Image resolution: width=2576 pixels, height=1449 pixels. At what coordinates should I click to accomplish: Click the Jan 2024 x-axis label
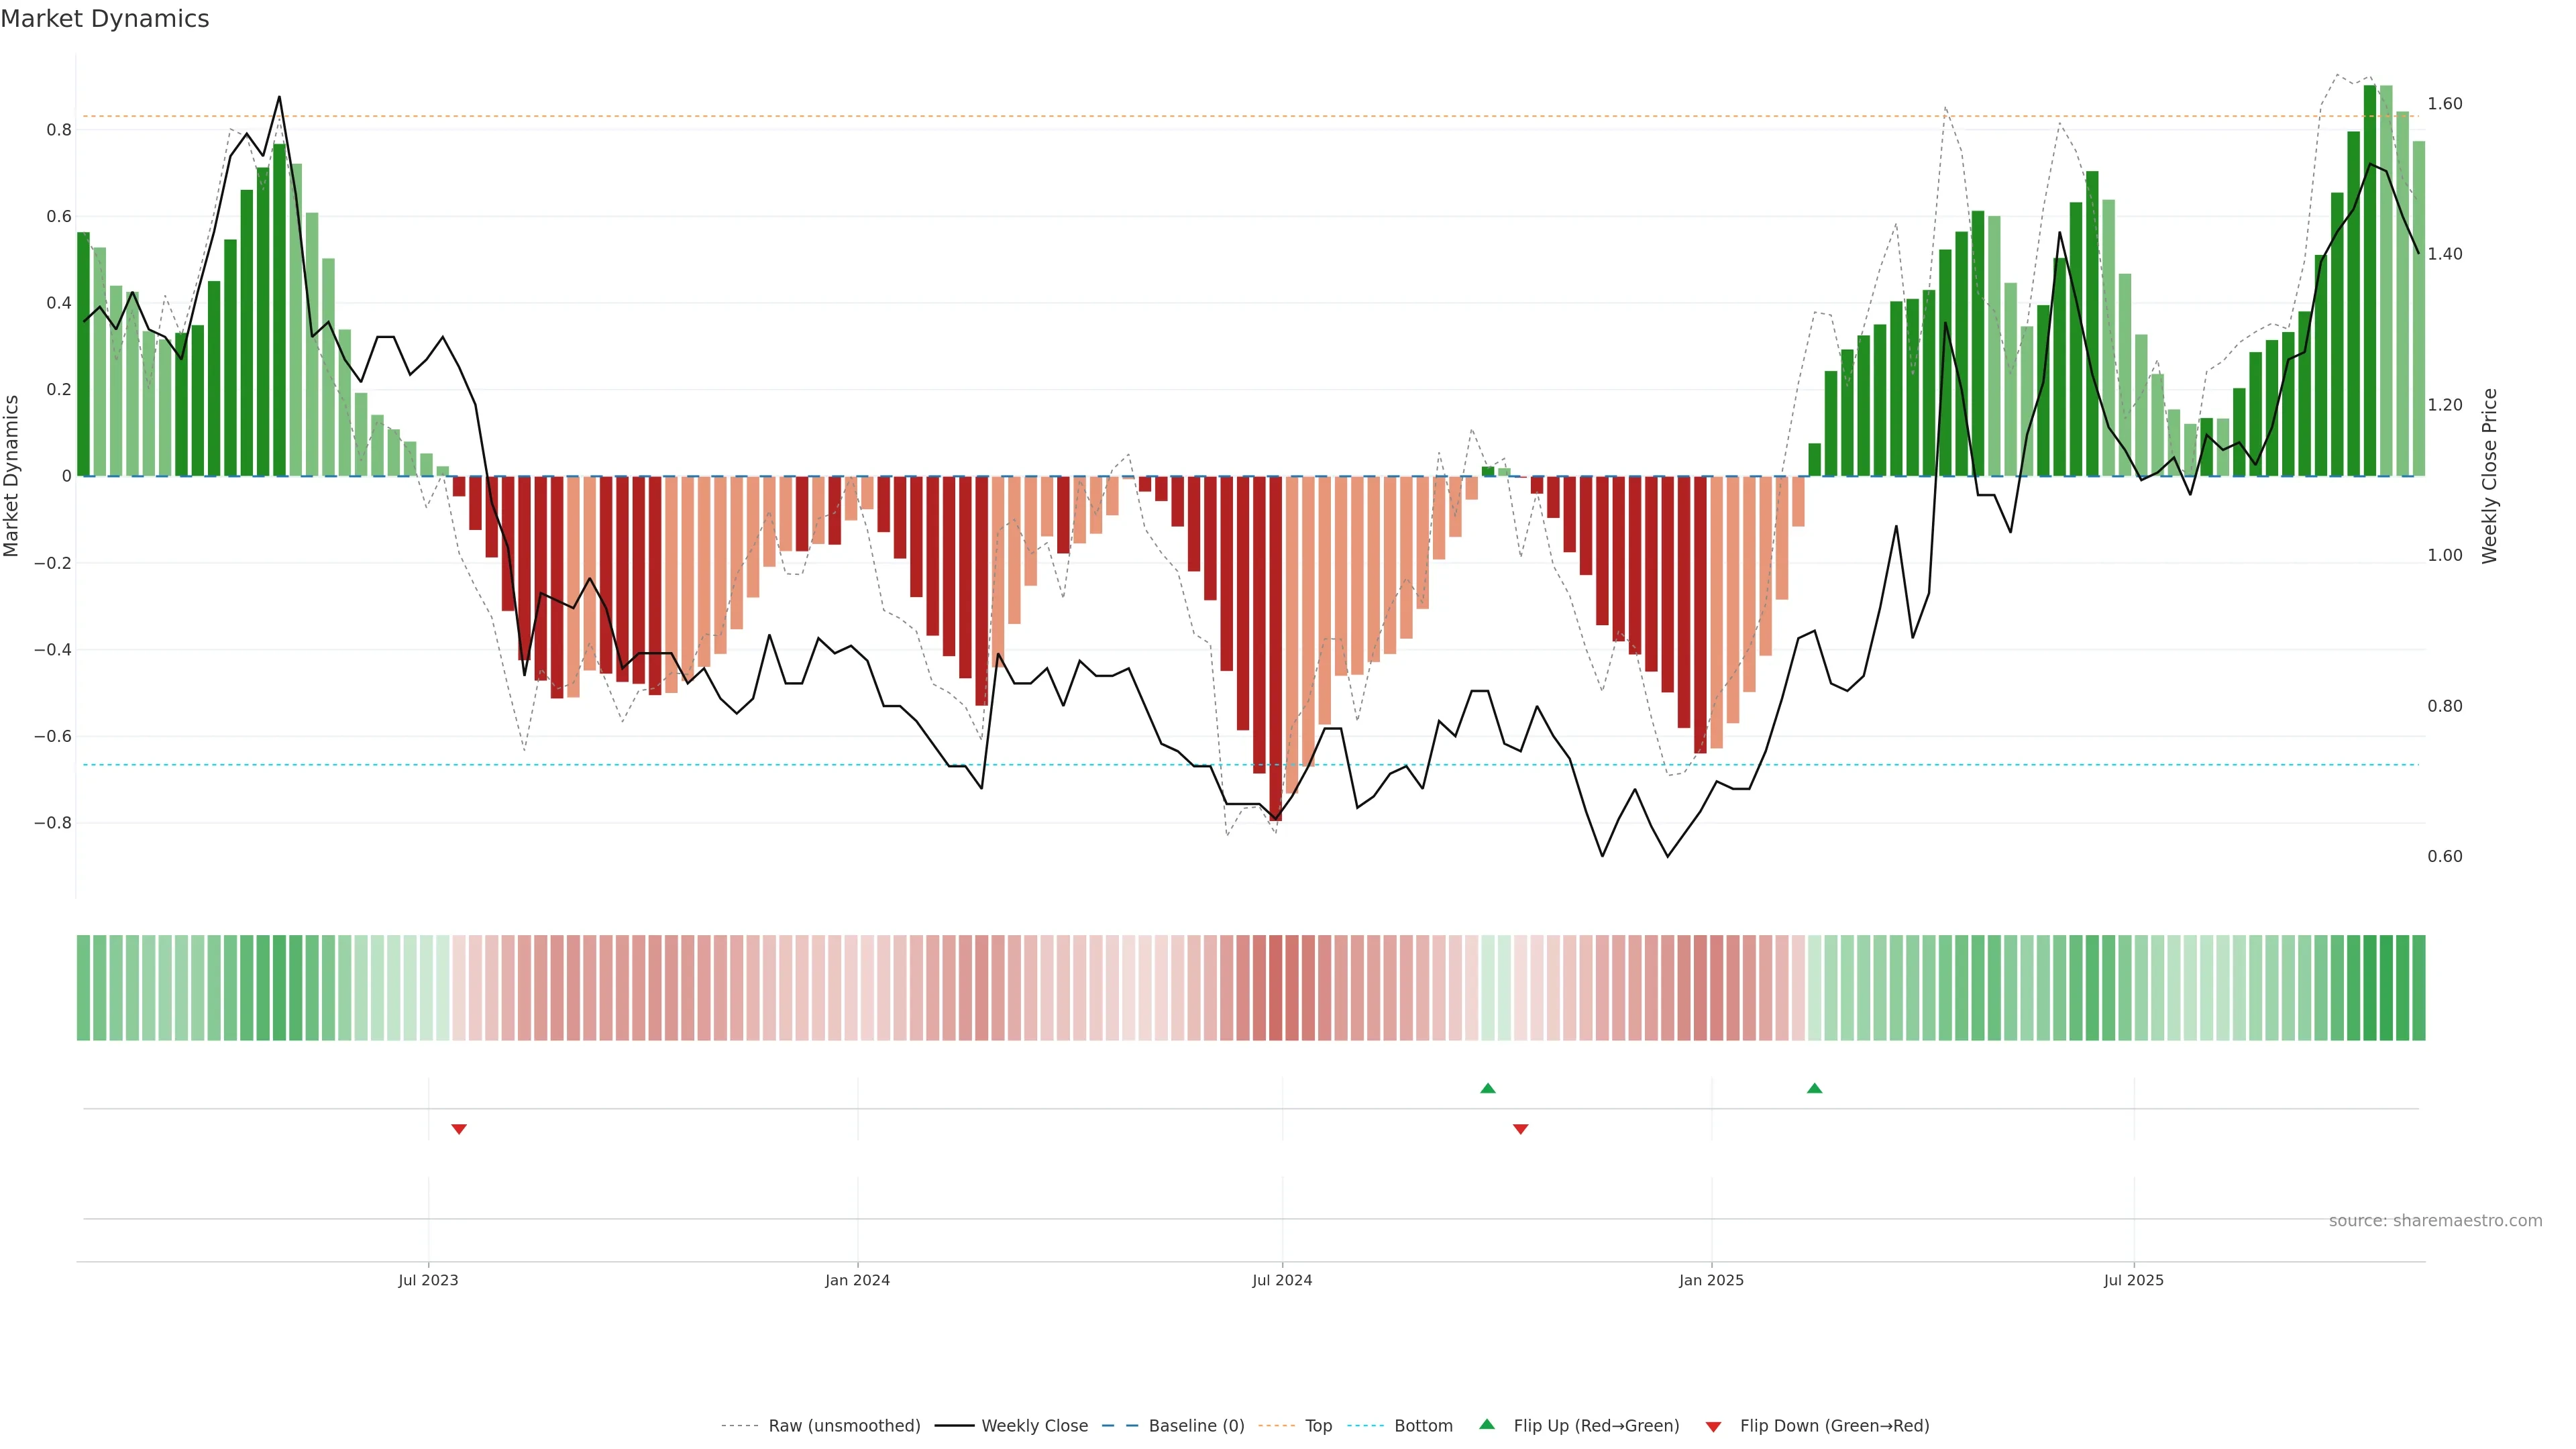[857, 1280]
